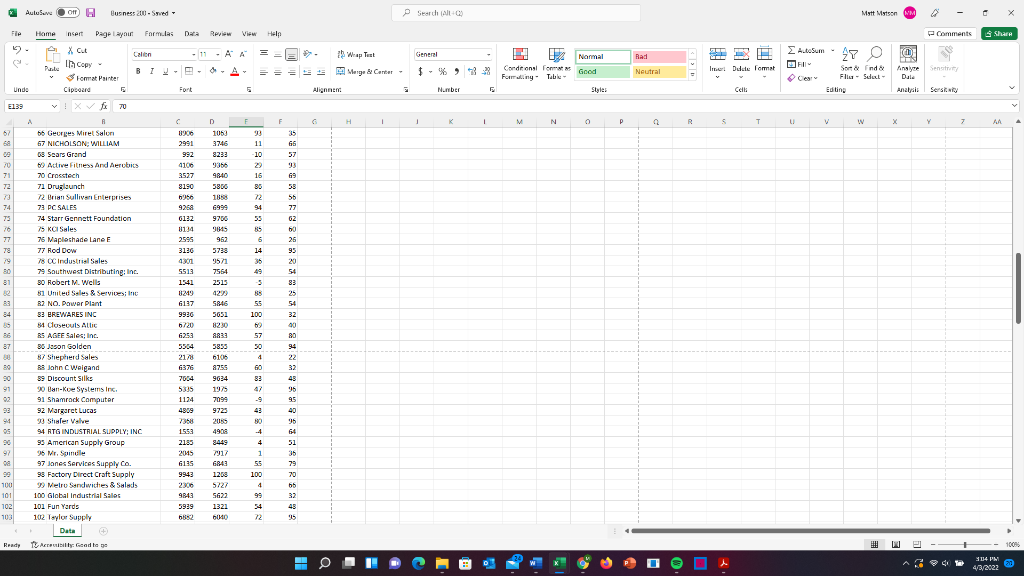The width and height of the screenshot is (1024, 576).
Task: Select the Good cell style
Action: pos(602,72)
